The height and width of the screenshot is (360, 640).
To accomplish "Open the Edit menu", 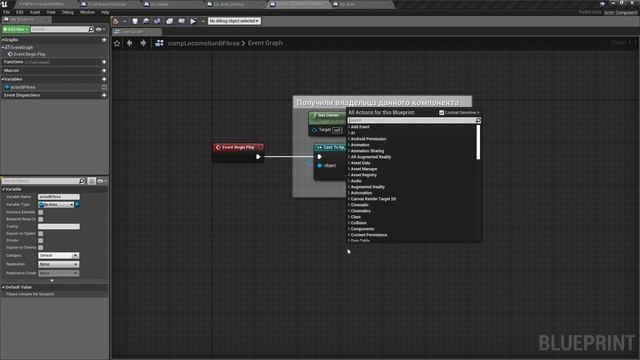I will [20, 12].
